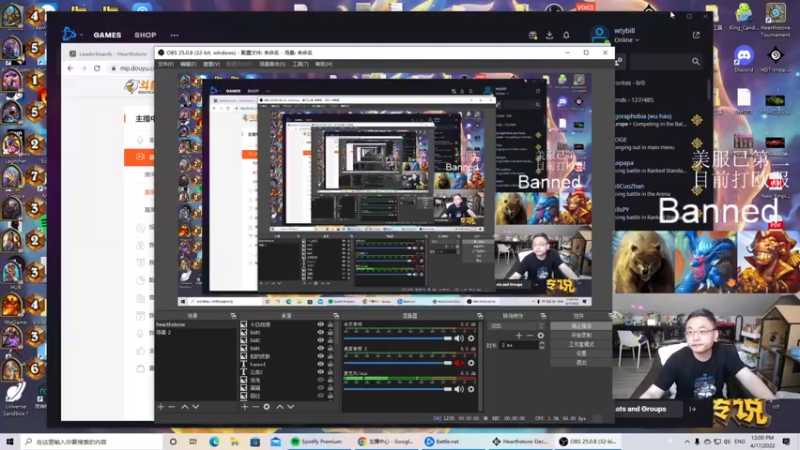The width and height of the screenshot is (800, 450).
Task: Adjust transition duration spinner arrows
Action: click(542, 345)
